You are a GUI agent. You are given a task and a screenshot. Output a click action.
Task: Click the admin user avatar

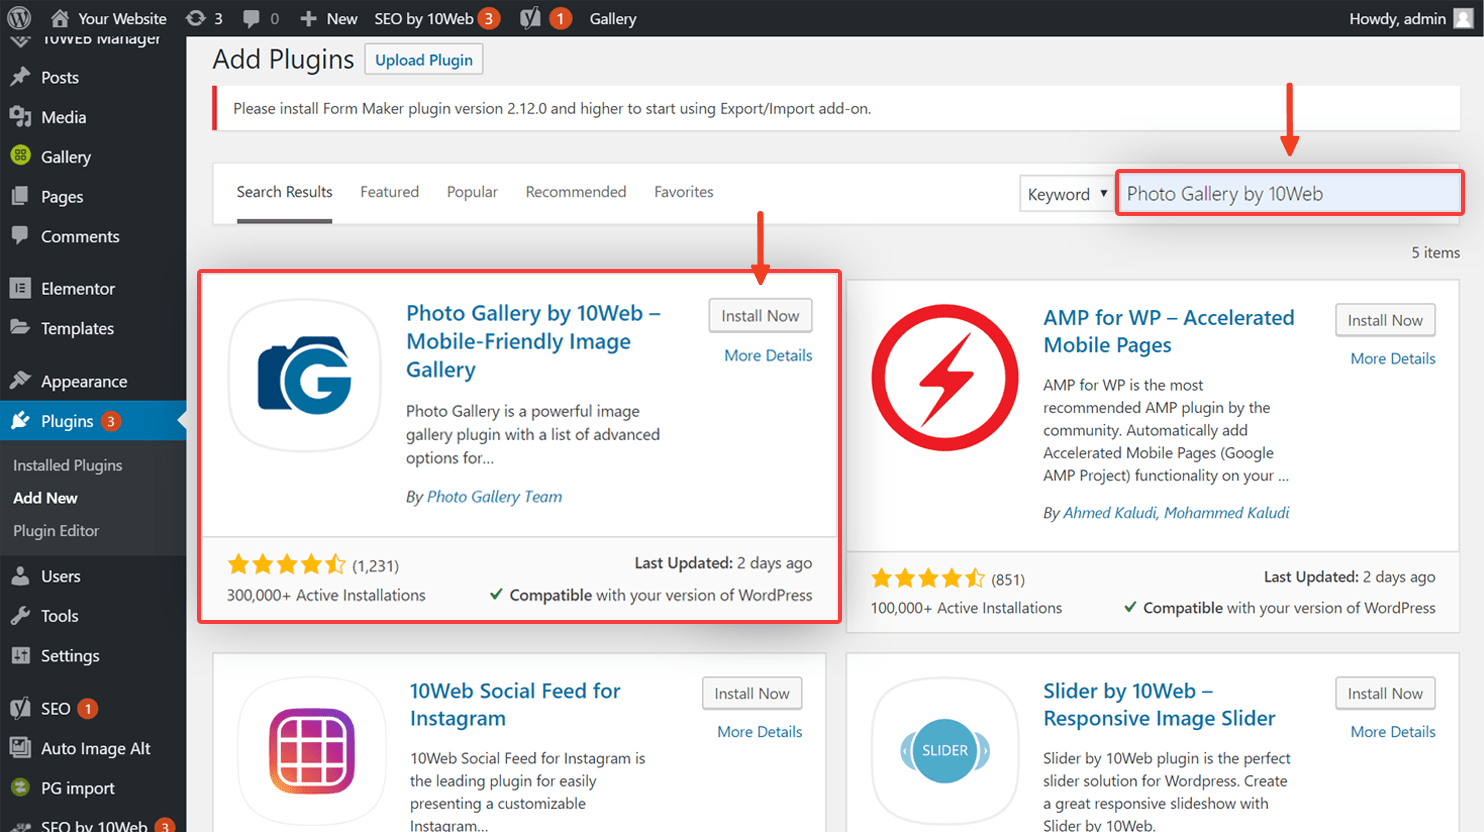click(x=1463, y=18)
